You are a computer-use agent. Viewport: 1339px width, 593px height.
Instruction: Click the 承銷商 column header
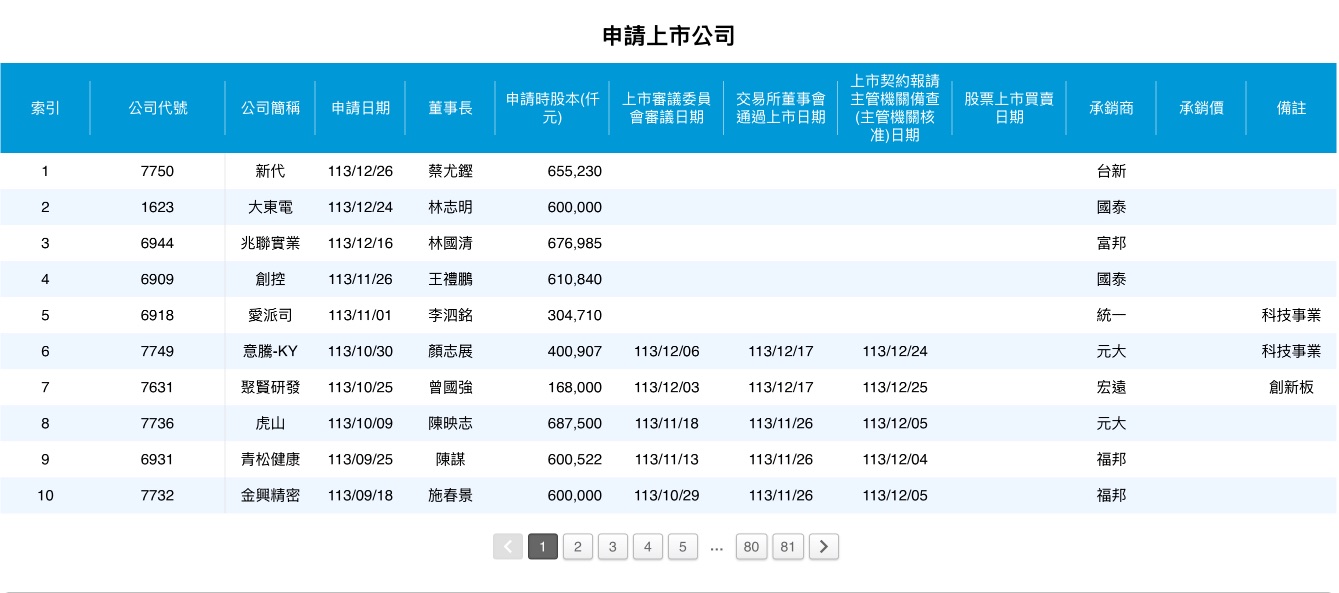[1111, 108]
